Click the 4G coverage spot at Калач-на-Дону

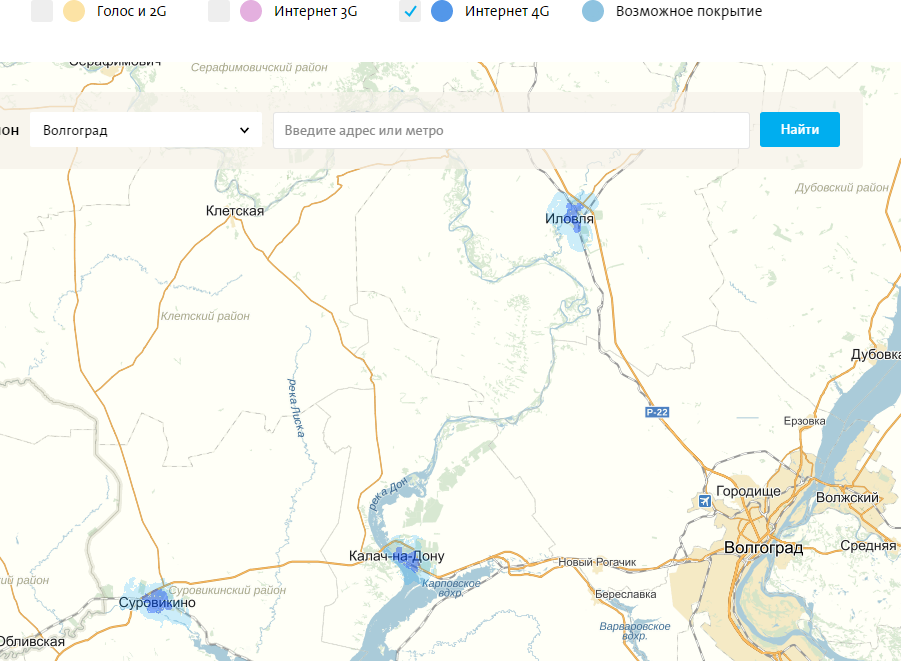coord(409,567)
